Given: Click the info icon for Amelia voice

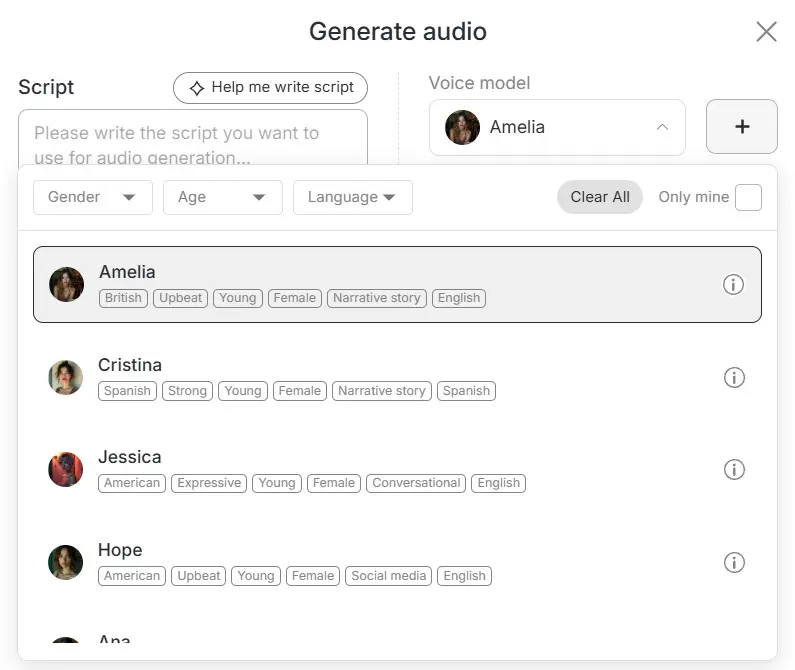Looking at the screenshot, I should coord(733,285).
